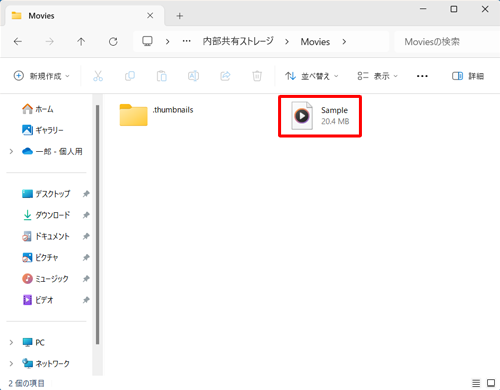Viewport: 500px width, 390px height.
Task: Open ギャラリー in the sidebar
Action: (42, 130)
